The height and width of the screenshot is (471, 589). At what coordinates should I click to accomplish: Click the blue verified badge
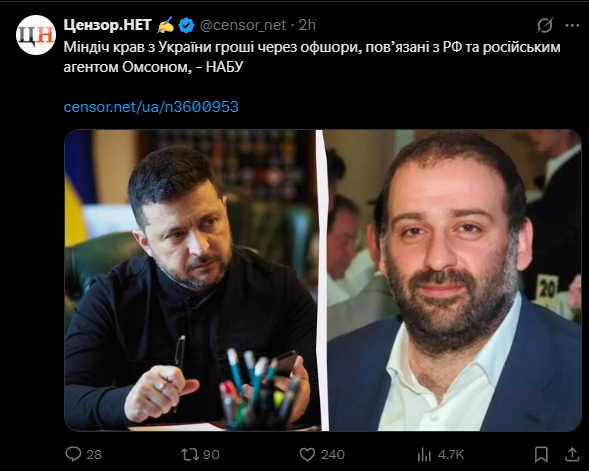(186, 26)
